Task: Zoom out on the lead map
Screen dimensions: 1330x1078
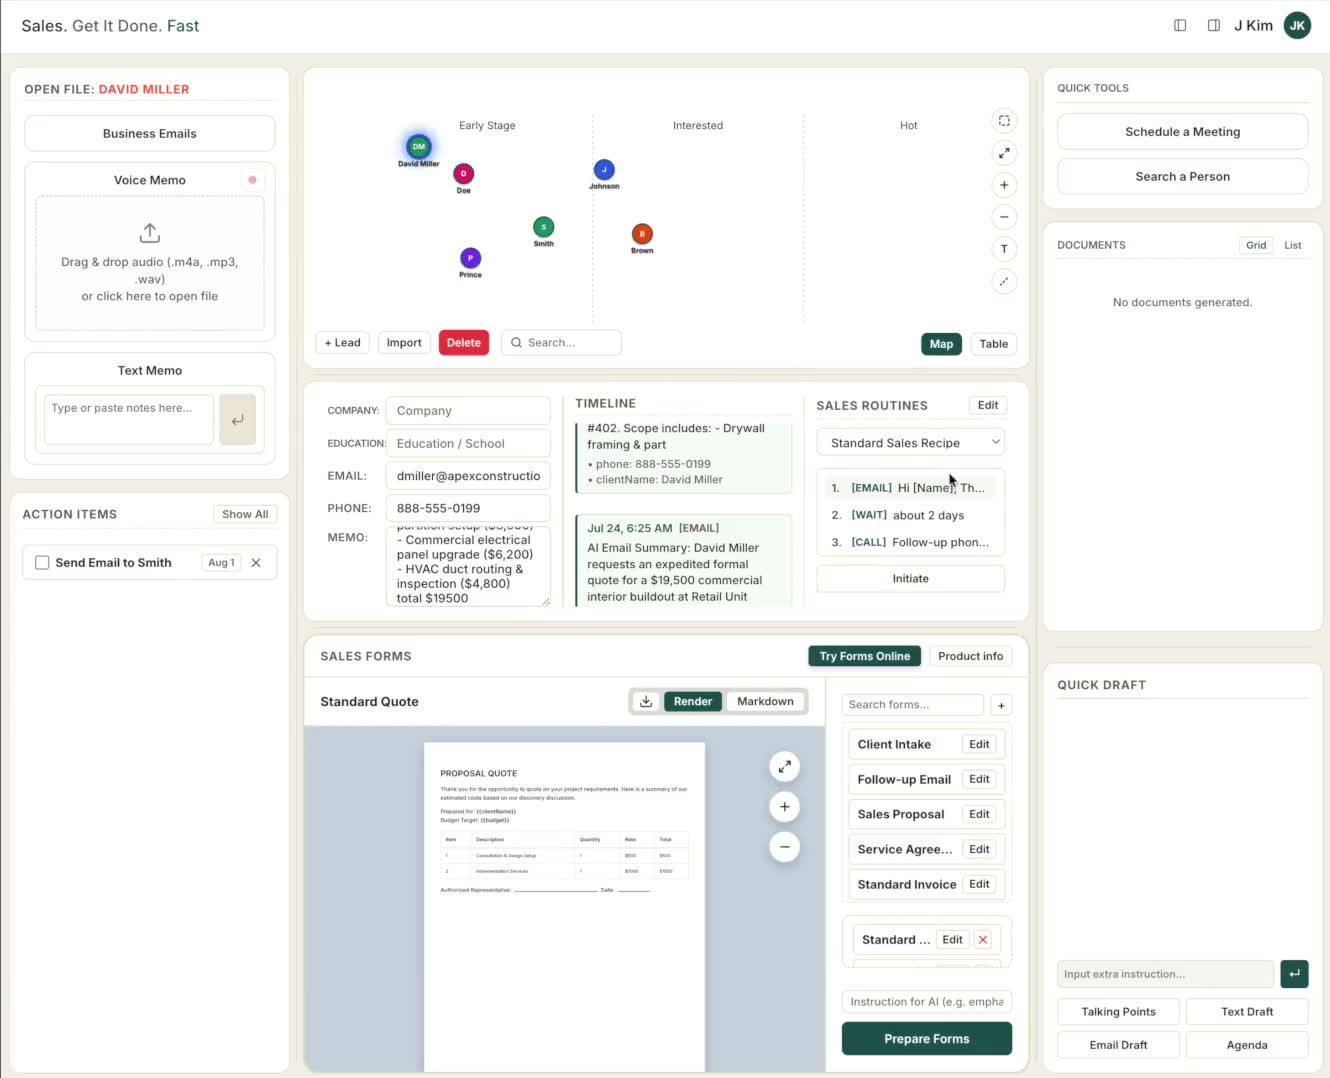Action: tap(1004, 217)
